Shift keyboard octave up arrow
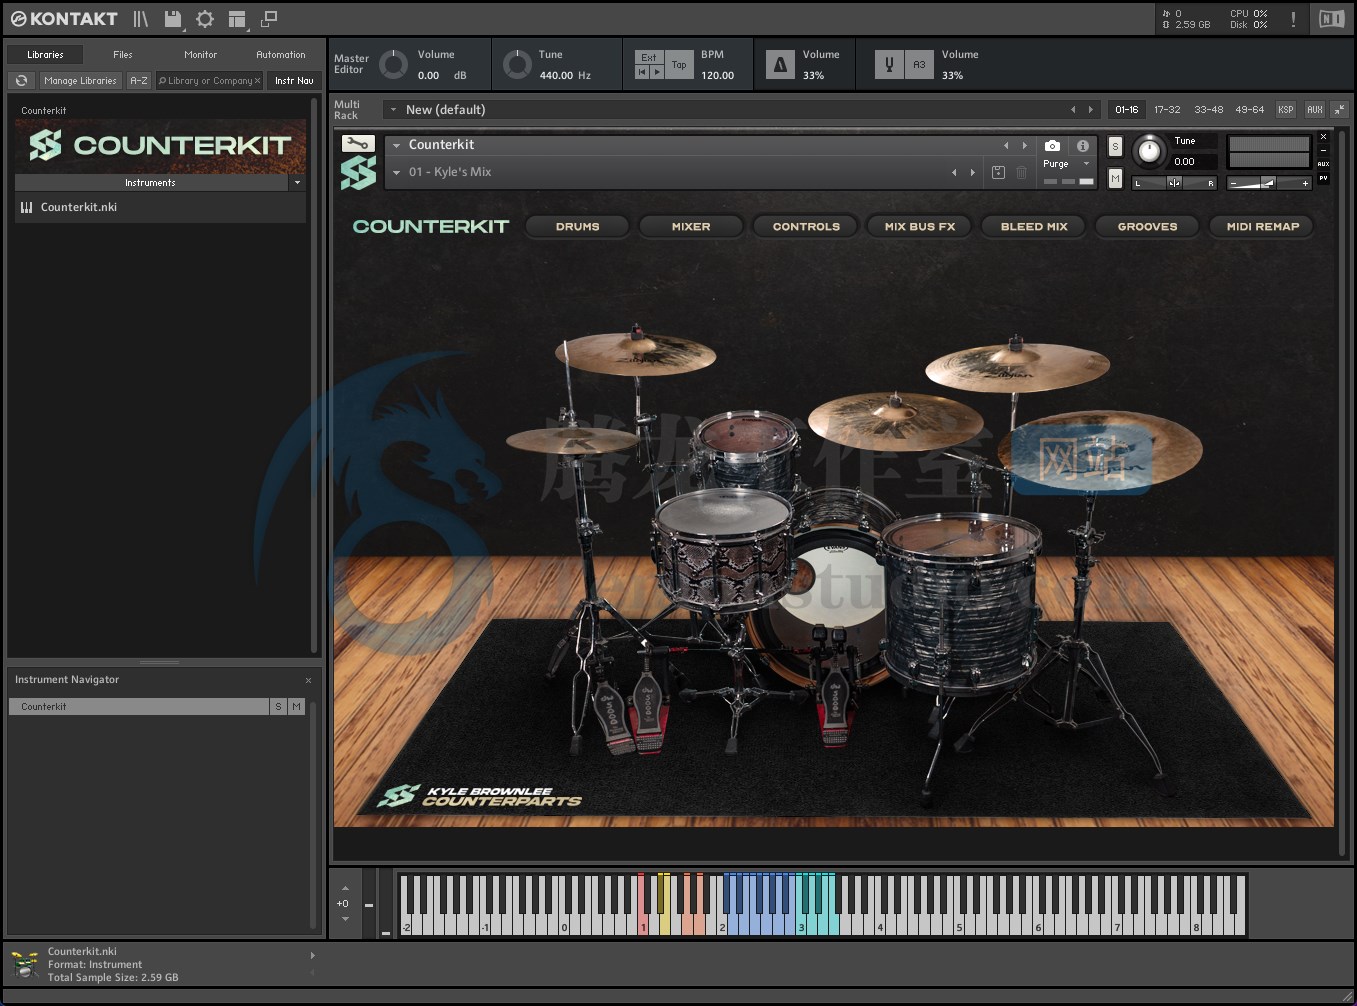This screenshot has height=1006, width=1357. (x=345, y=888)
